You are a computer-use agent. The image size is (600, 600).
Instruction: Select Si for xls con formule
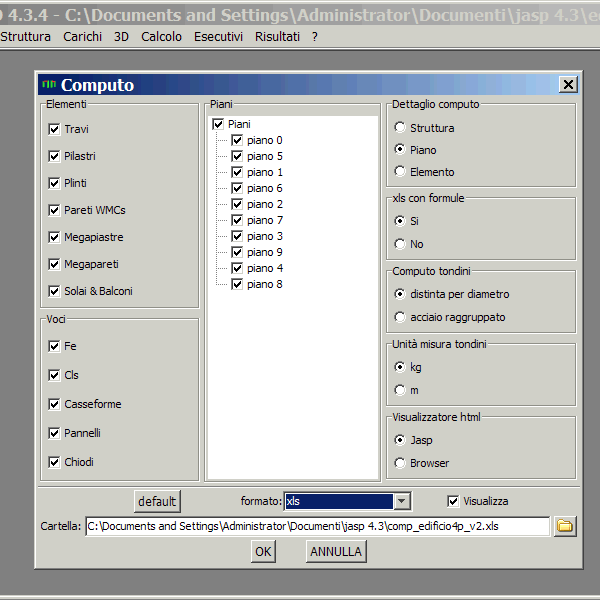point(399,221)
